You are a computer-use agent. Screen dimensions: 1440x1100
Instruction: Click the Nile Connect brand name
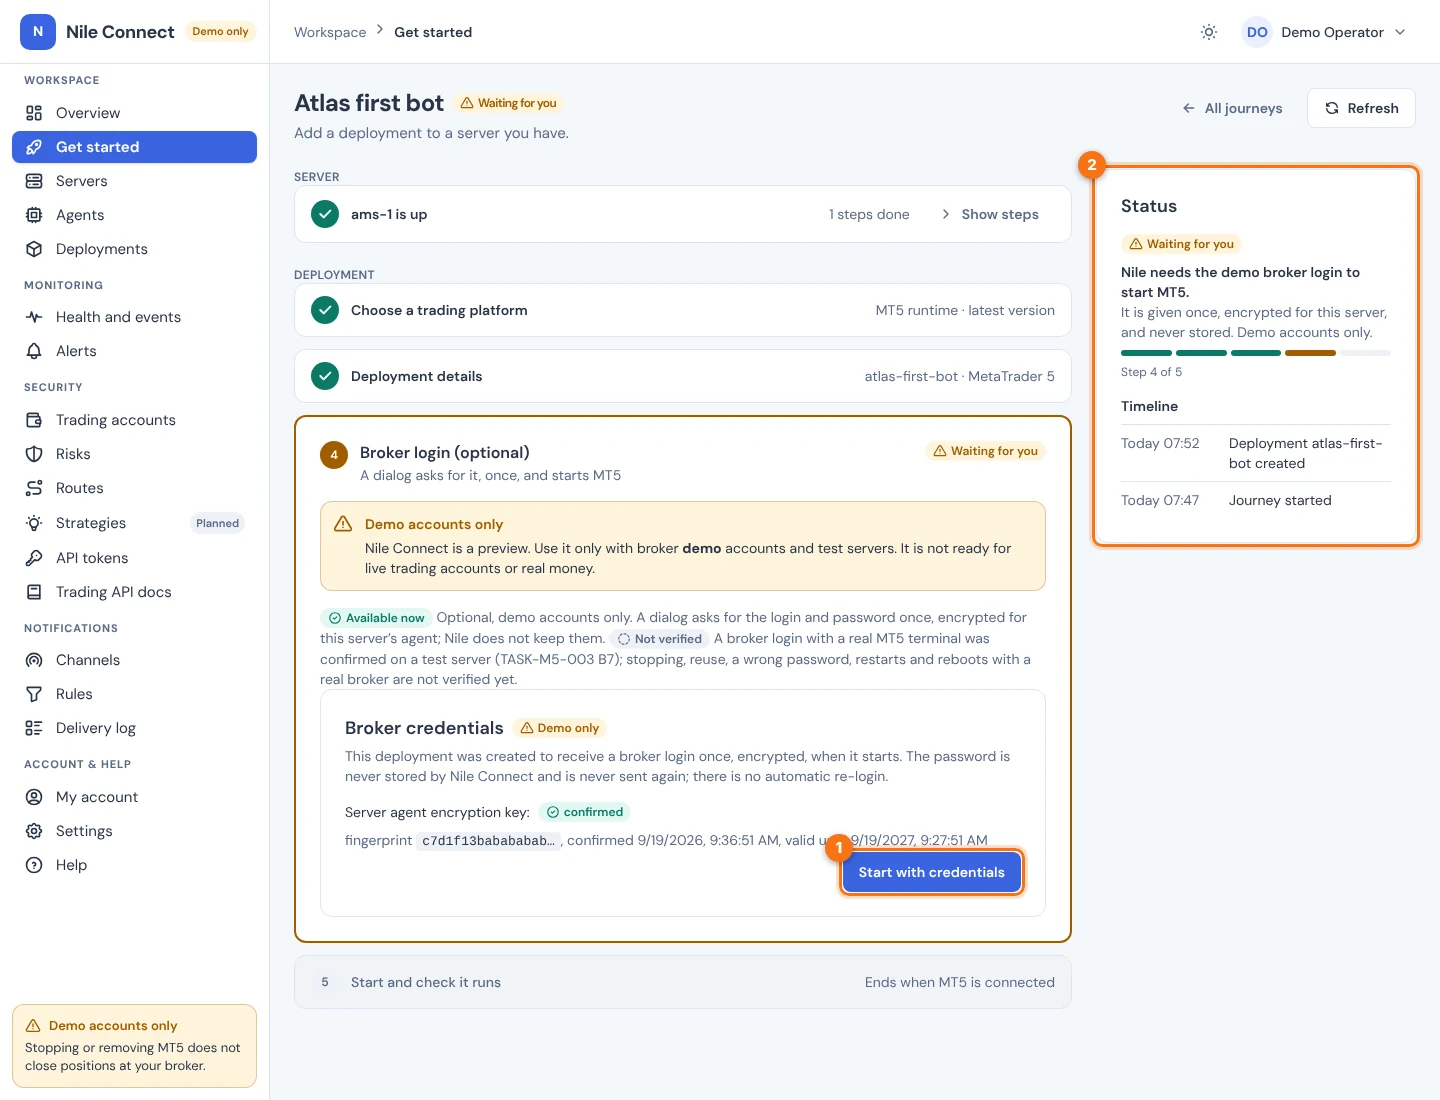coord(120,32)
